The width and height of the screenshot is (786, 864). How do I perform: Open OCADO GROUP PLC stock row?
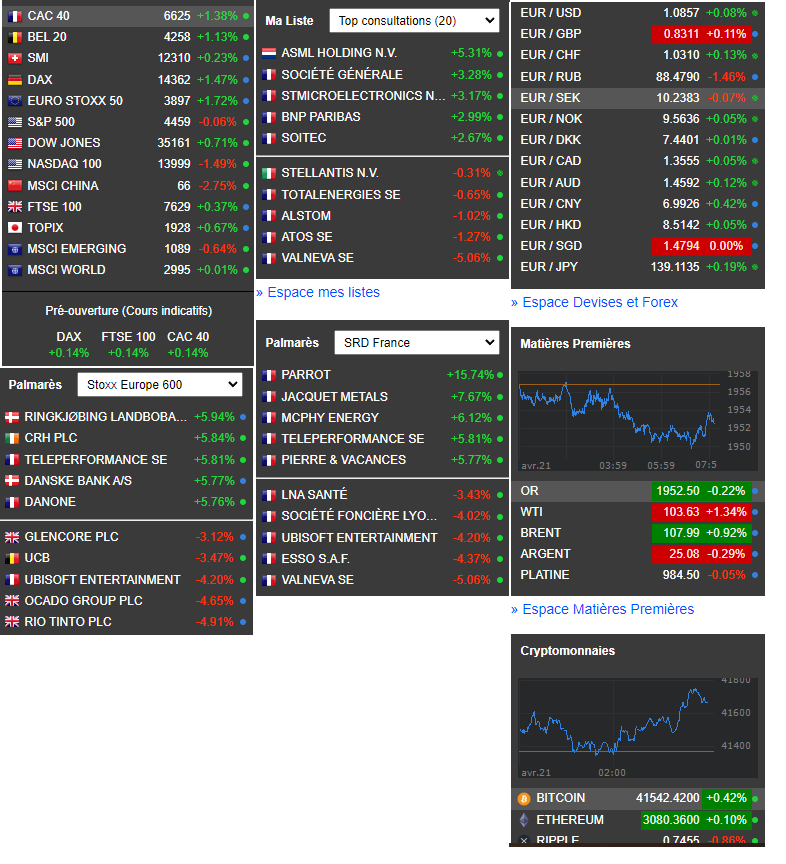point(126,601)
